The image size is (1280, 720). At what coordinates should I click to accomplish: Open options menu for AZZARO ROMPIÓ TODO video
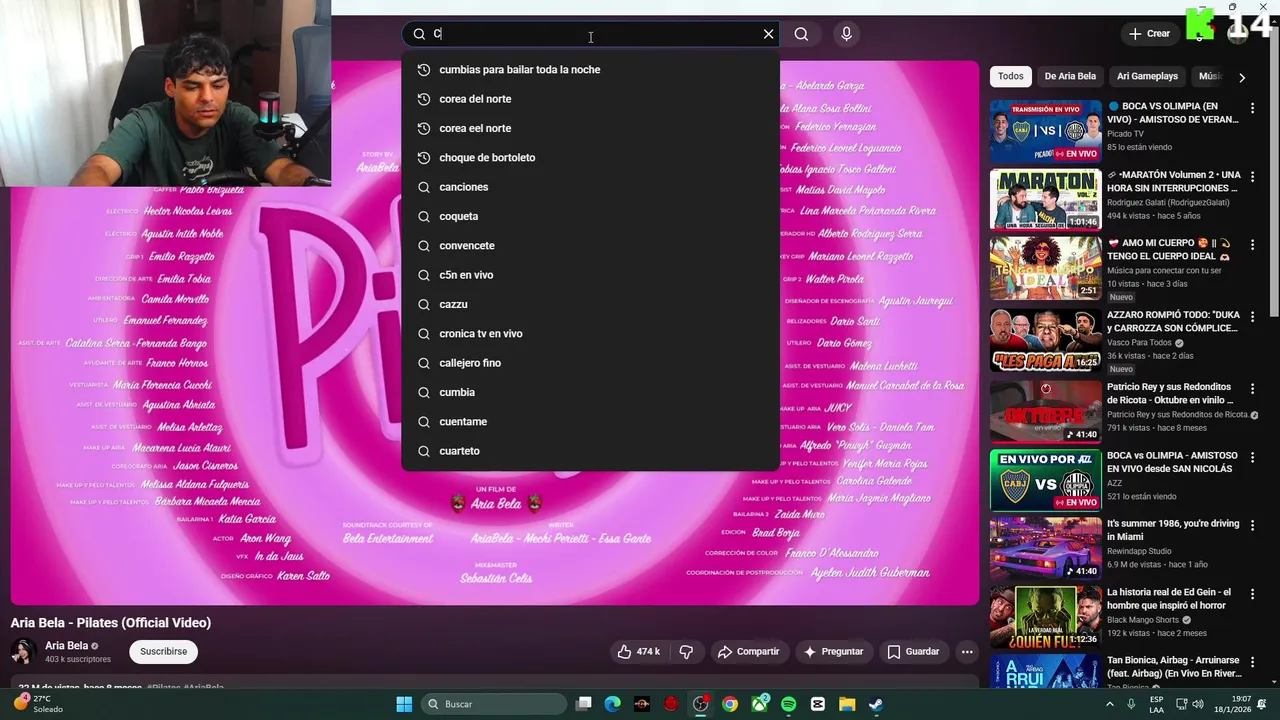tap(1252, 316)
